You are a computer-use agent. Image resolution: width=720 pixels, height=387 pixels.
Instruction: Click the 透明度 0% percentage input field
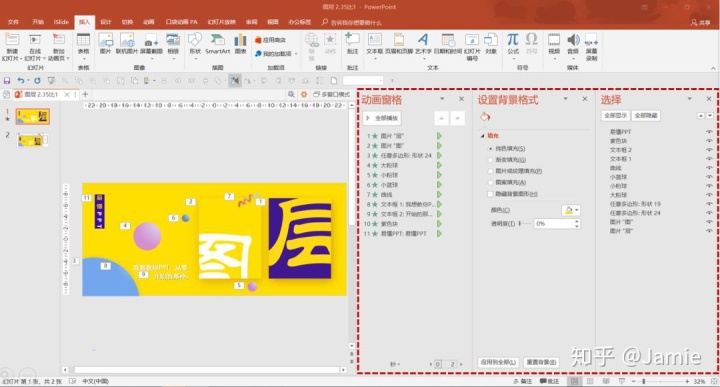[x=553, y=224]
